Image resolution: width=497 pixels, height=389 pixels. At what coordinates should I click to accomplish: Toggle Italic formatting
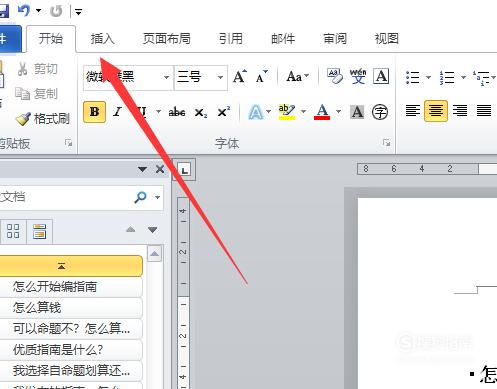click(117, 112)
